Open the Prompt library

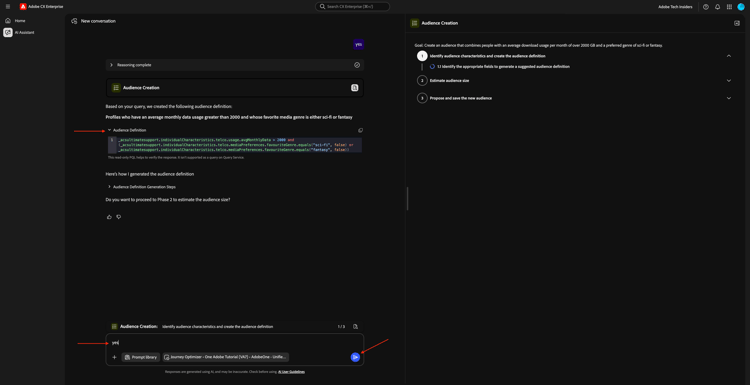(x=141, y=357)
